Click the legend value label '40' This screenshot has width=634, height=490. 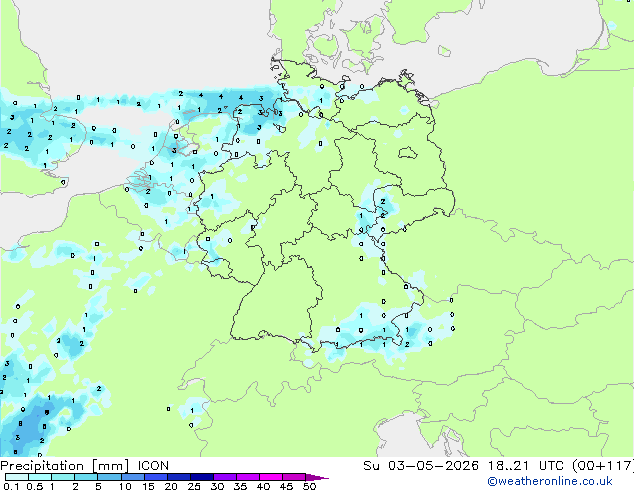263,486
